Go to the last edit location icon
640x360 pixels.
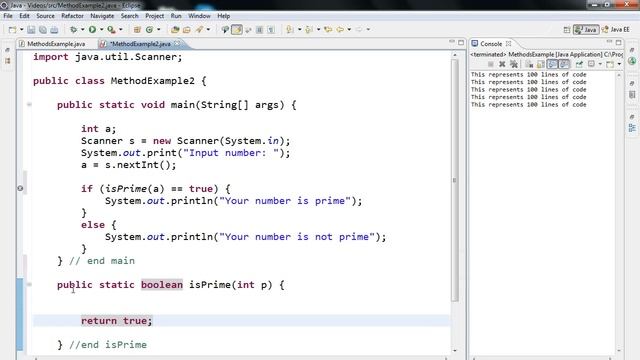tap(327, 29)
